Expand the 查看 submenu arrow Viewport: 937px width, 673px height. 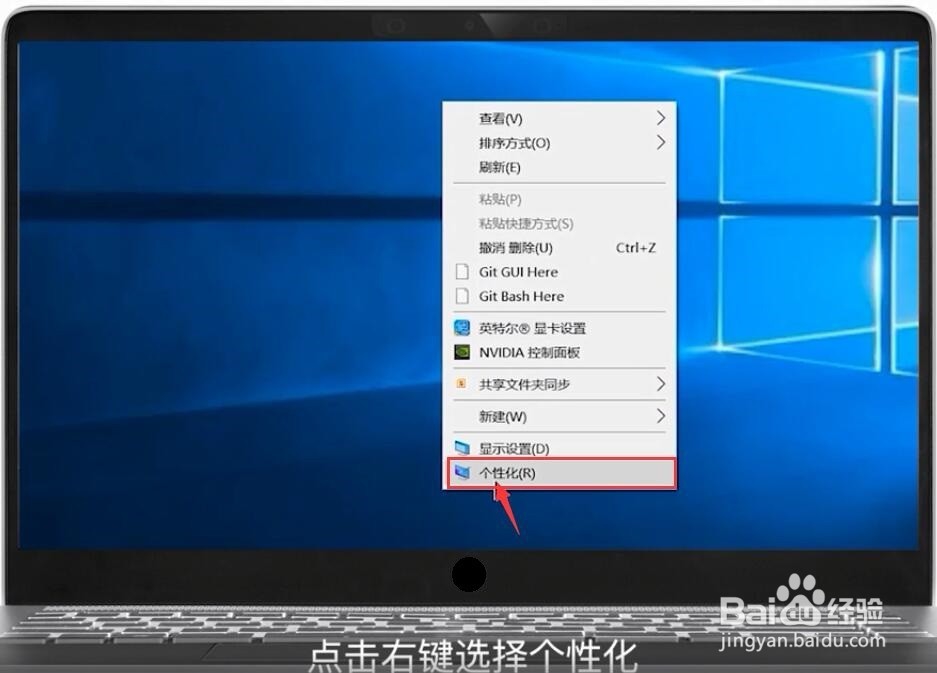[x=660, y=118]
